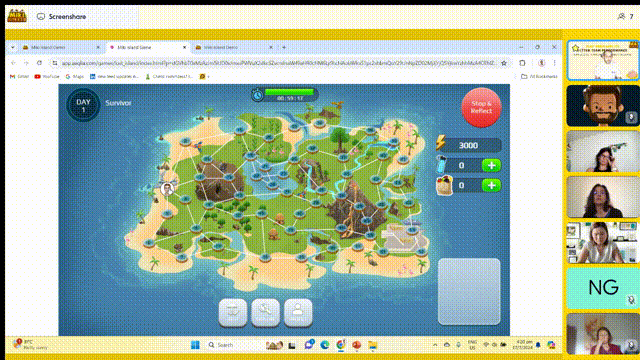
Task: Add food with the green plus button
Action: tap(491, 185)
